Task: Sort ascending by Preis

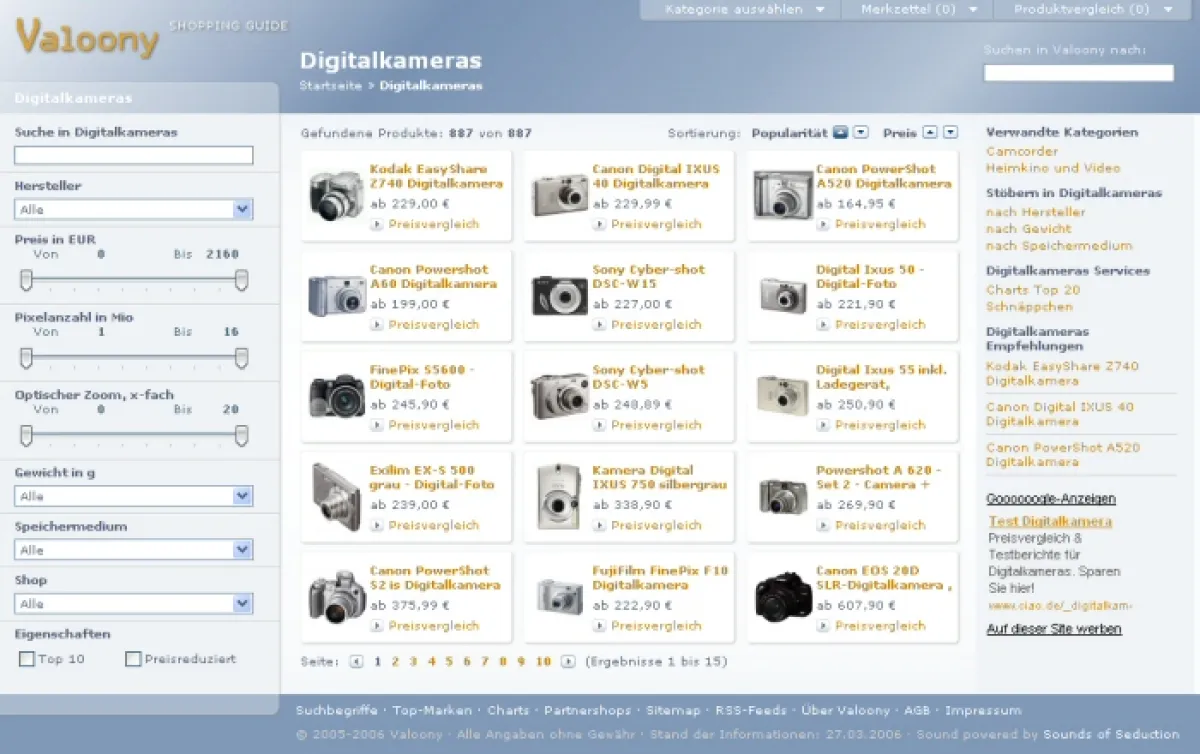Action: (x=930, y=132)
